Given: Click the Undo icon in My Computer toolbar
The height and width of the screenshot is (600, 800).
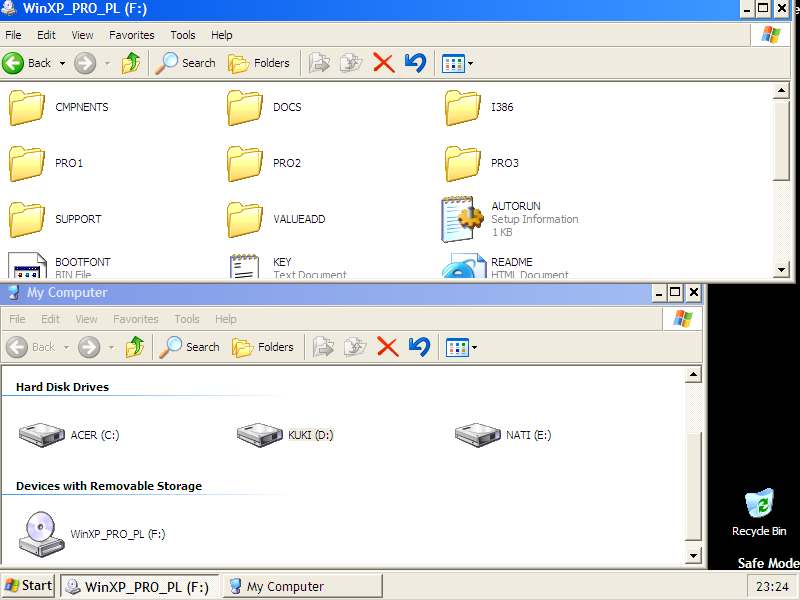Looking at the screenshot, I should 419,347.
